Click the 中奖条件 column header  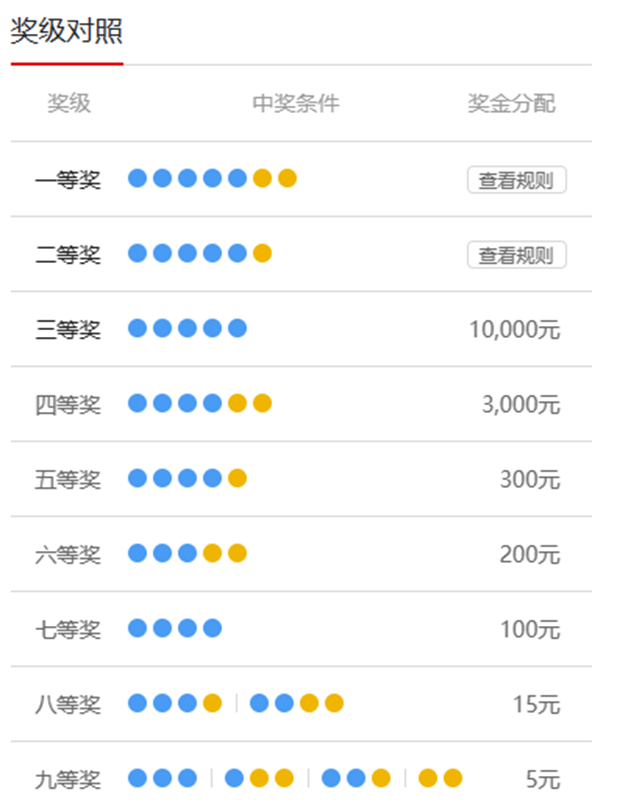click(295, 104)
